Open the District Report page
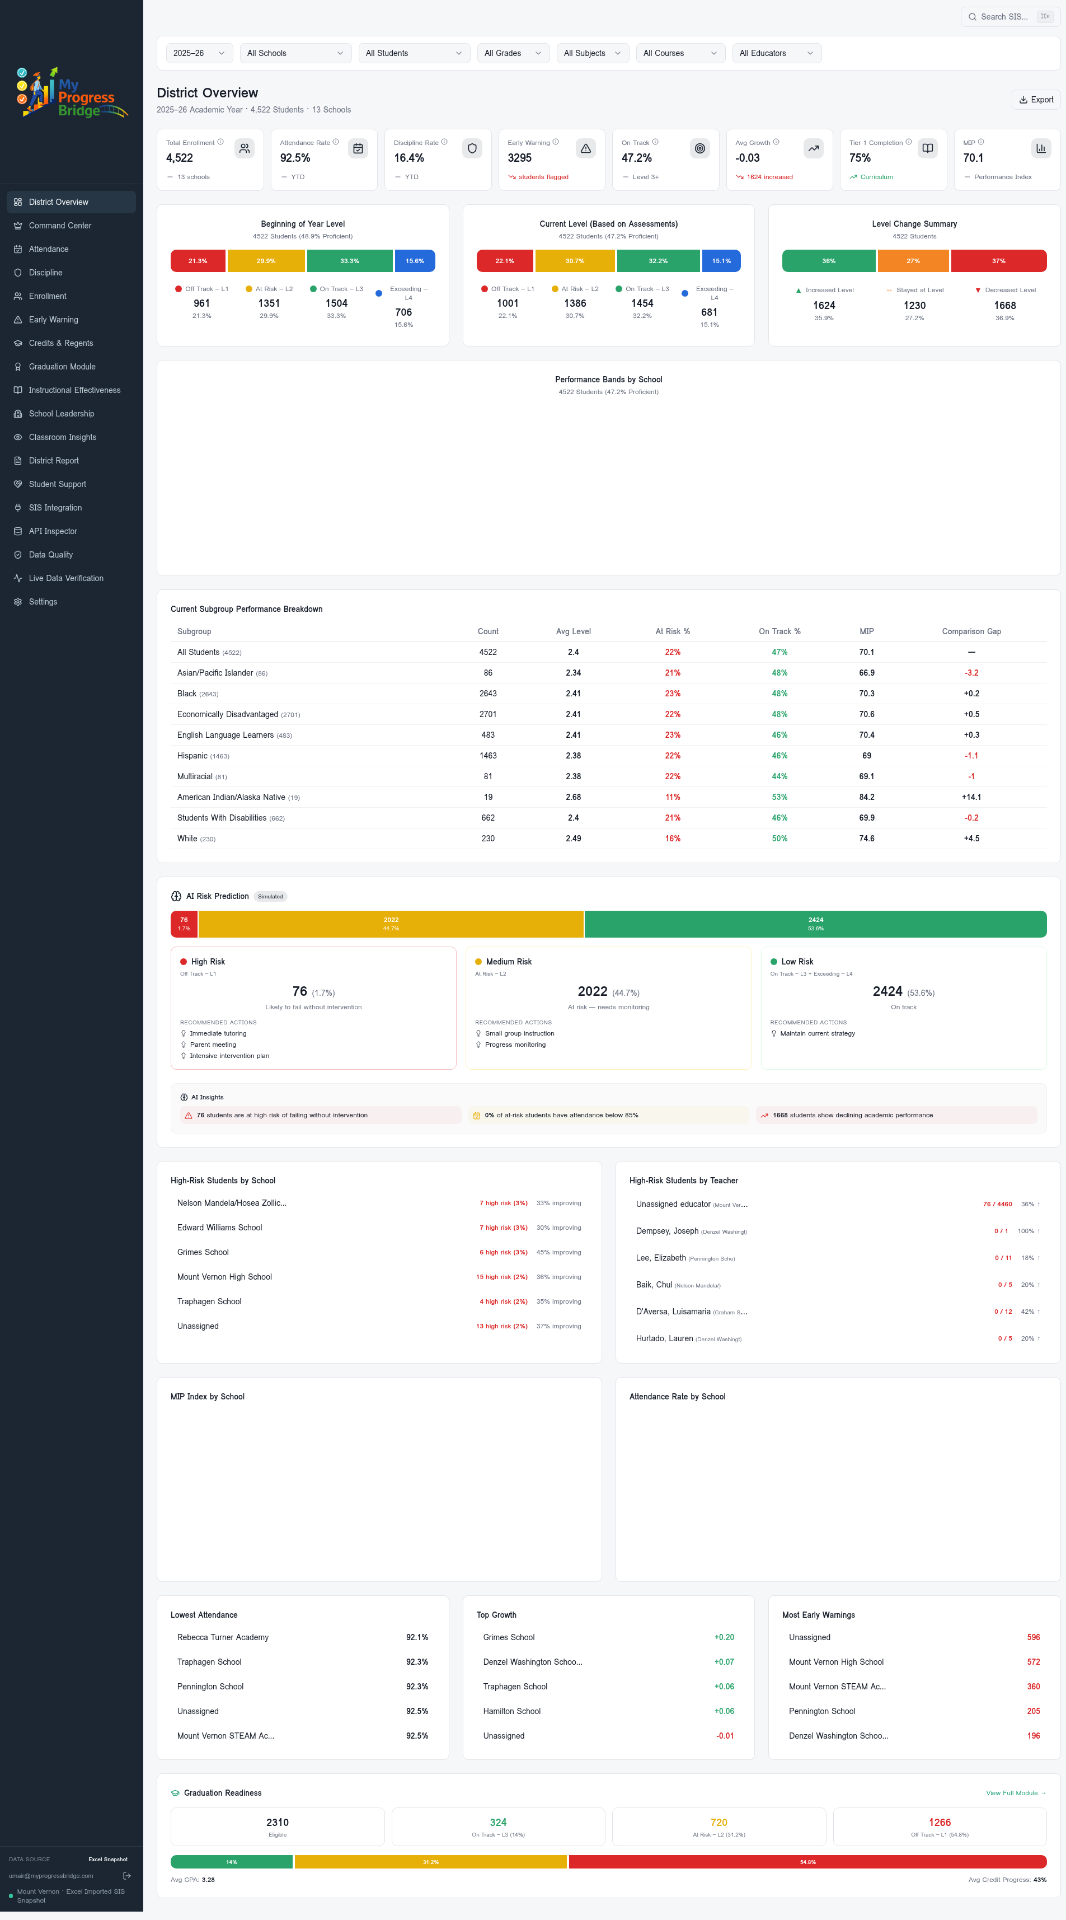 pos(71,461)
